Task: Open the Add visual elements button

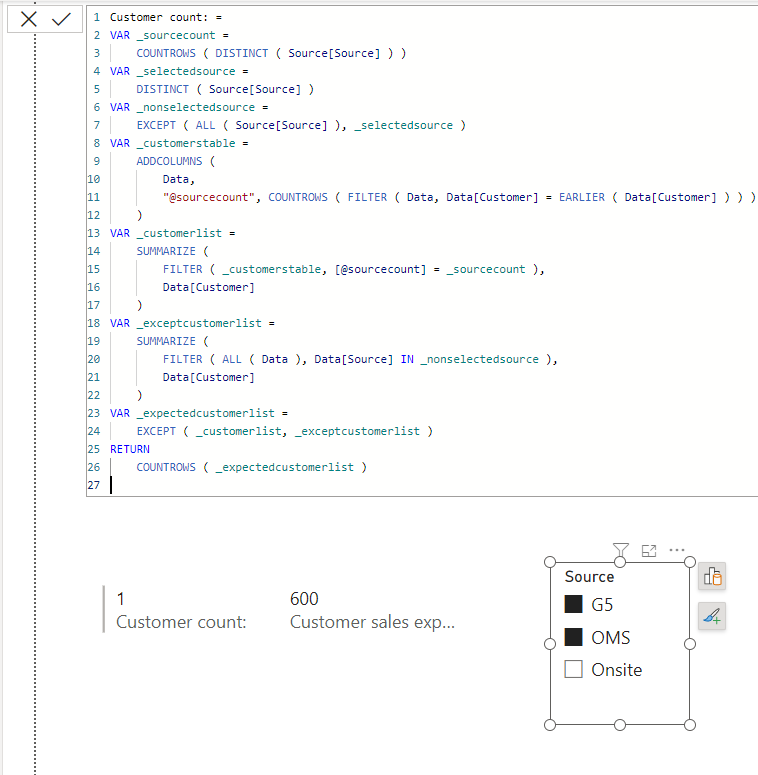Action: pyautogui.click(x=712, y=576)
